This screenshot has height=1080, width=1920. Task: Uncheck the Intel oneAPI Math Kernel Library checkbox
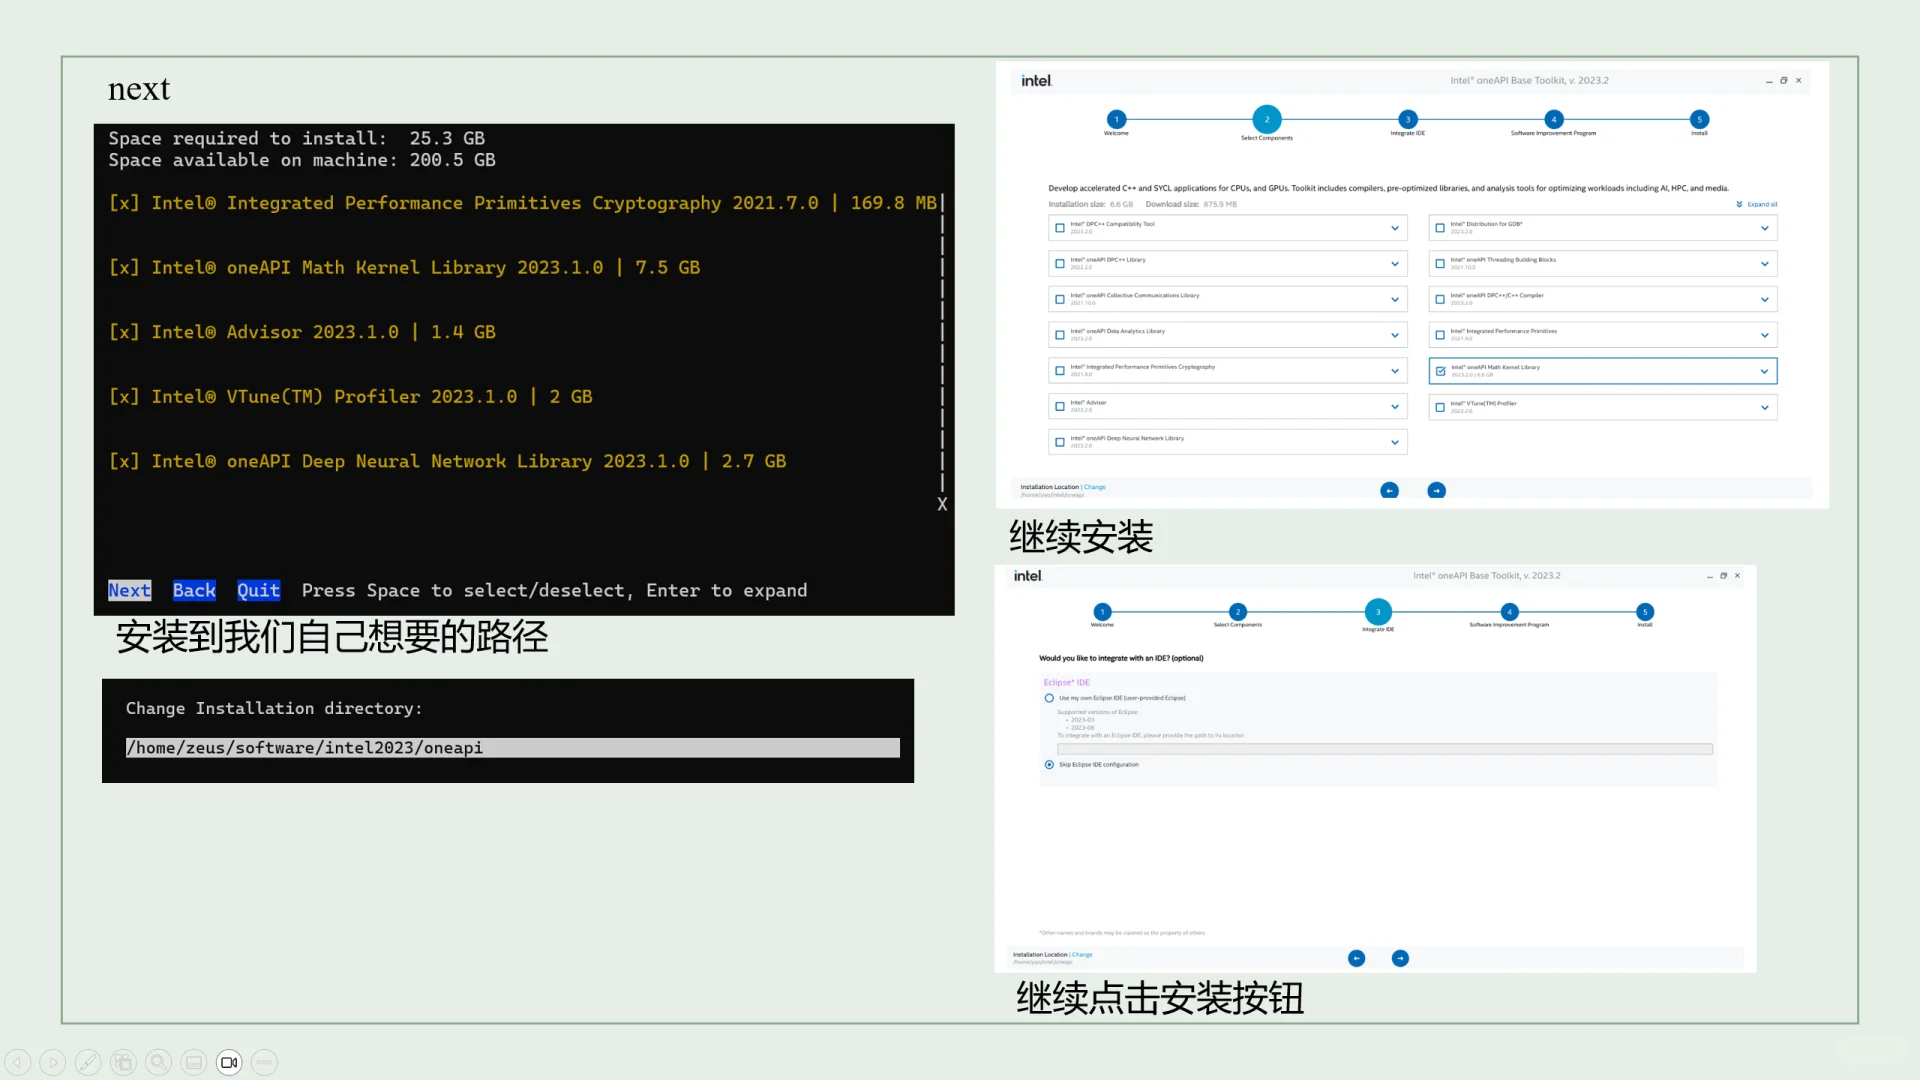1441,370
